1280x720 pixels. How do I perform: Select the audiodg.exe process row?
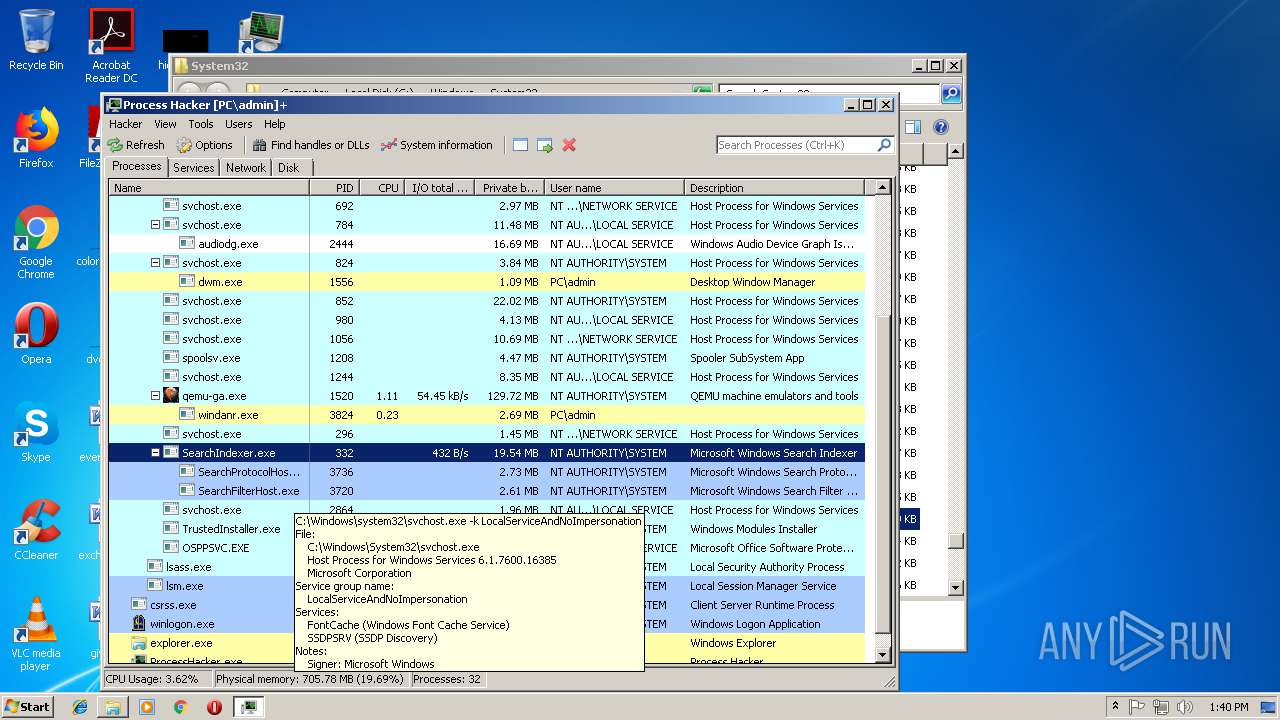click(x=487, y=244)
